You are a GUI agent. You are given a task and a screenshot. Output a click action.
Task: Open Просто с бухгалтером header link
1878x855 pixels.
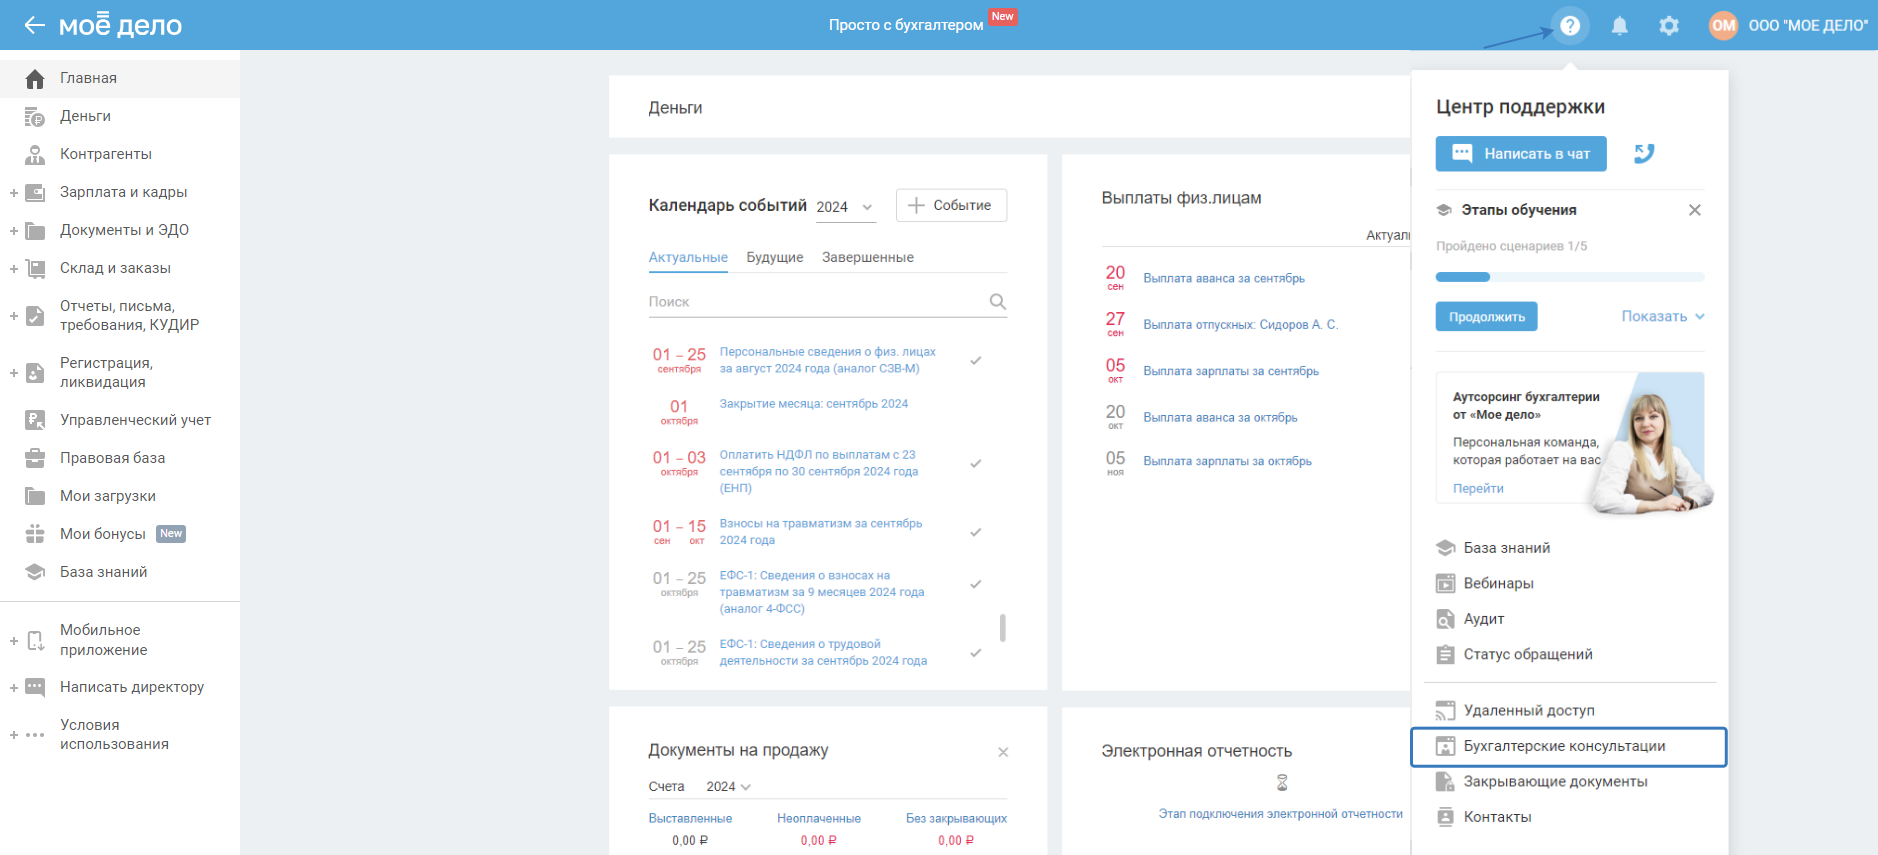tap(906, 25)
